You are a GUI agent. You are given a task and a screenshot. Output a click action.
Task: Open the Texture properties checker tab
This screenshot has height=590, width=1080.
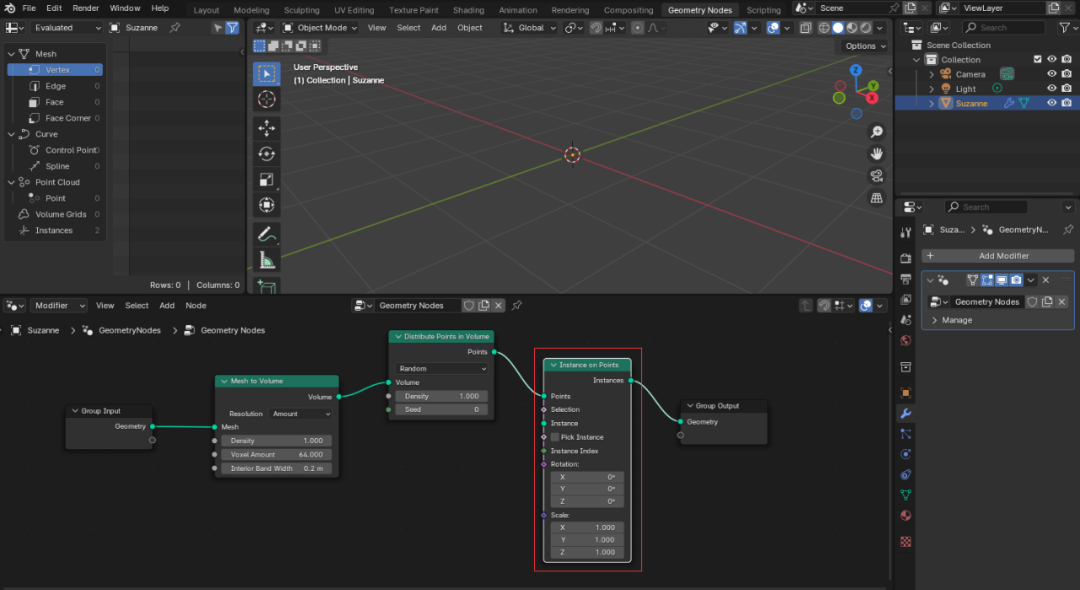click(906, 542)
